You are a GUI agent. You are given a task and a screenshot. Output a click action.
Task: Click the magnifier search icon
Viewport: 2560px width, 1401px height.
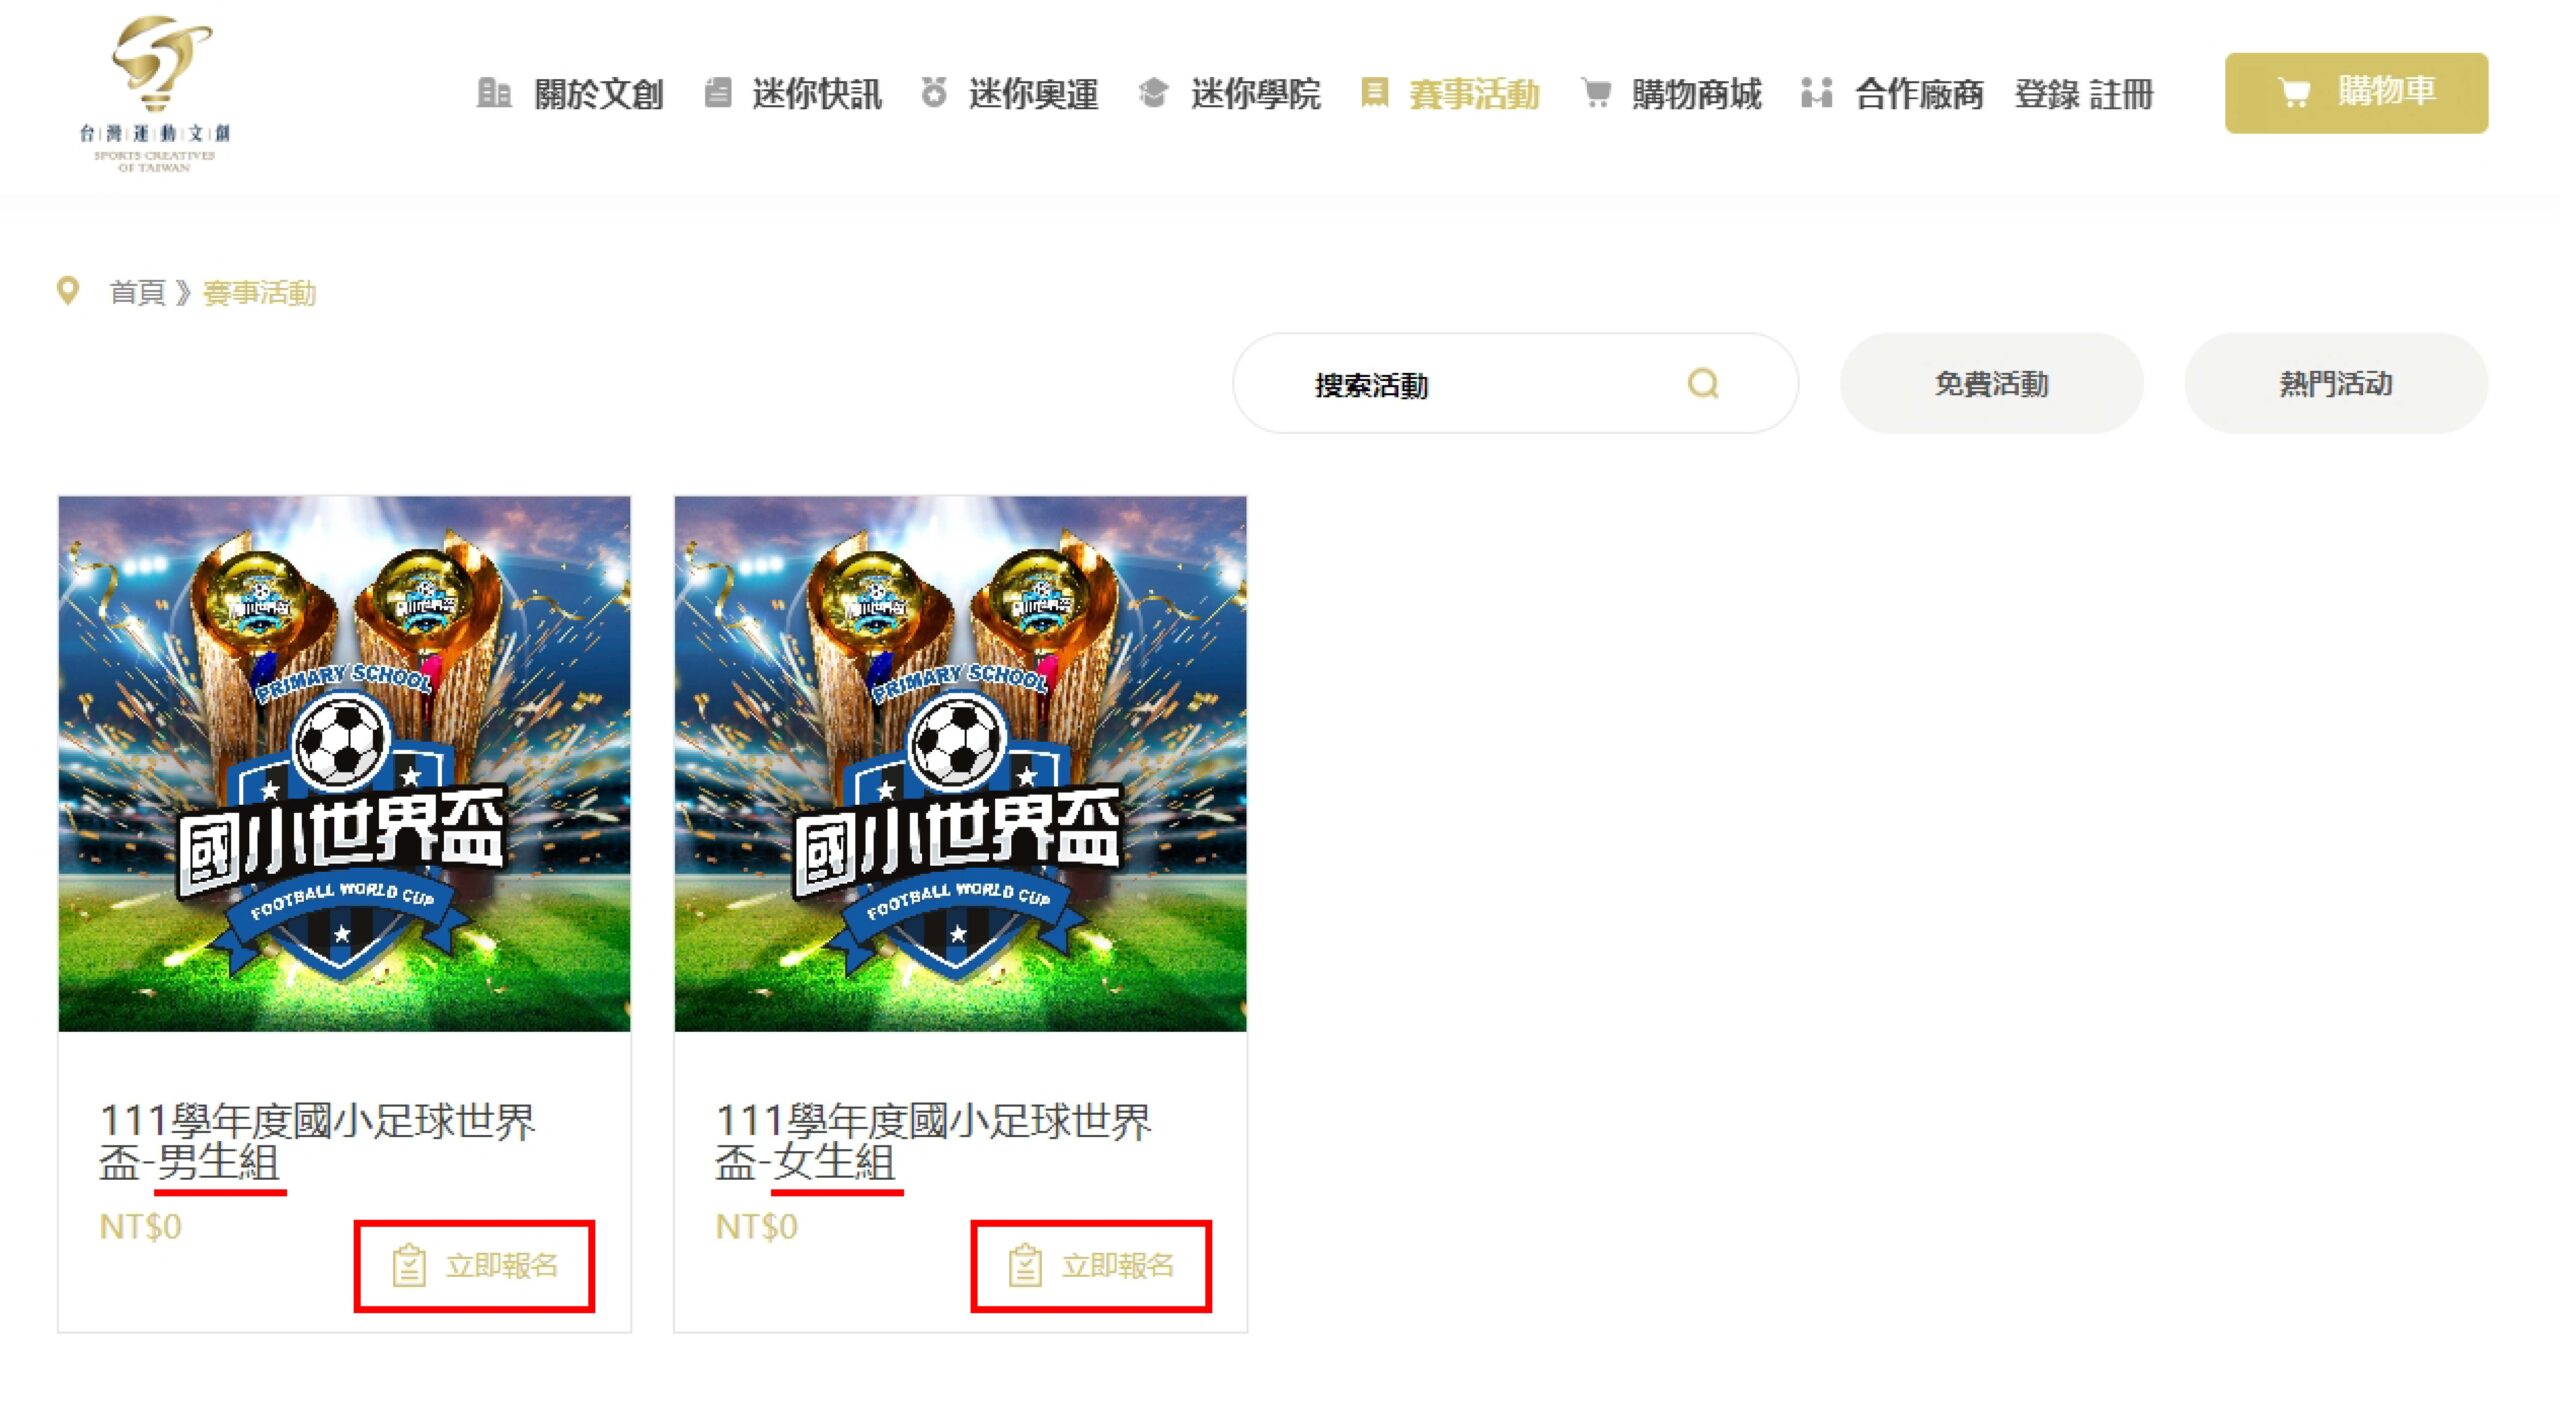(1703, 384)
